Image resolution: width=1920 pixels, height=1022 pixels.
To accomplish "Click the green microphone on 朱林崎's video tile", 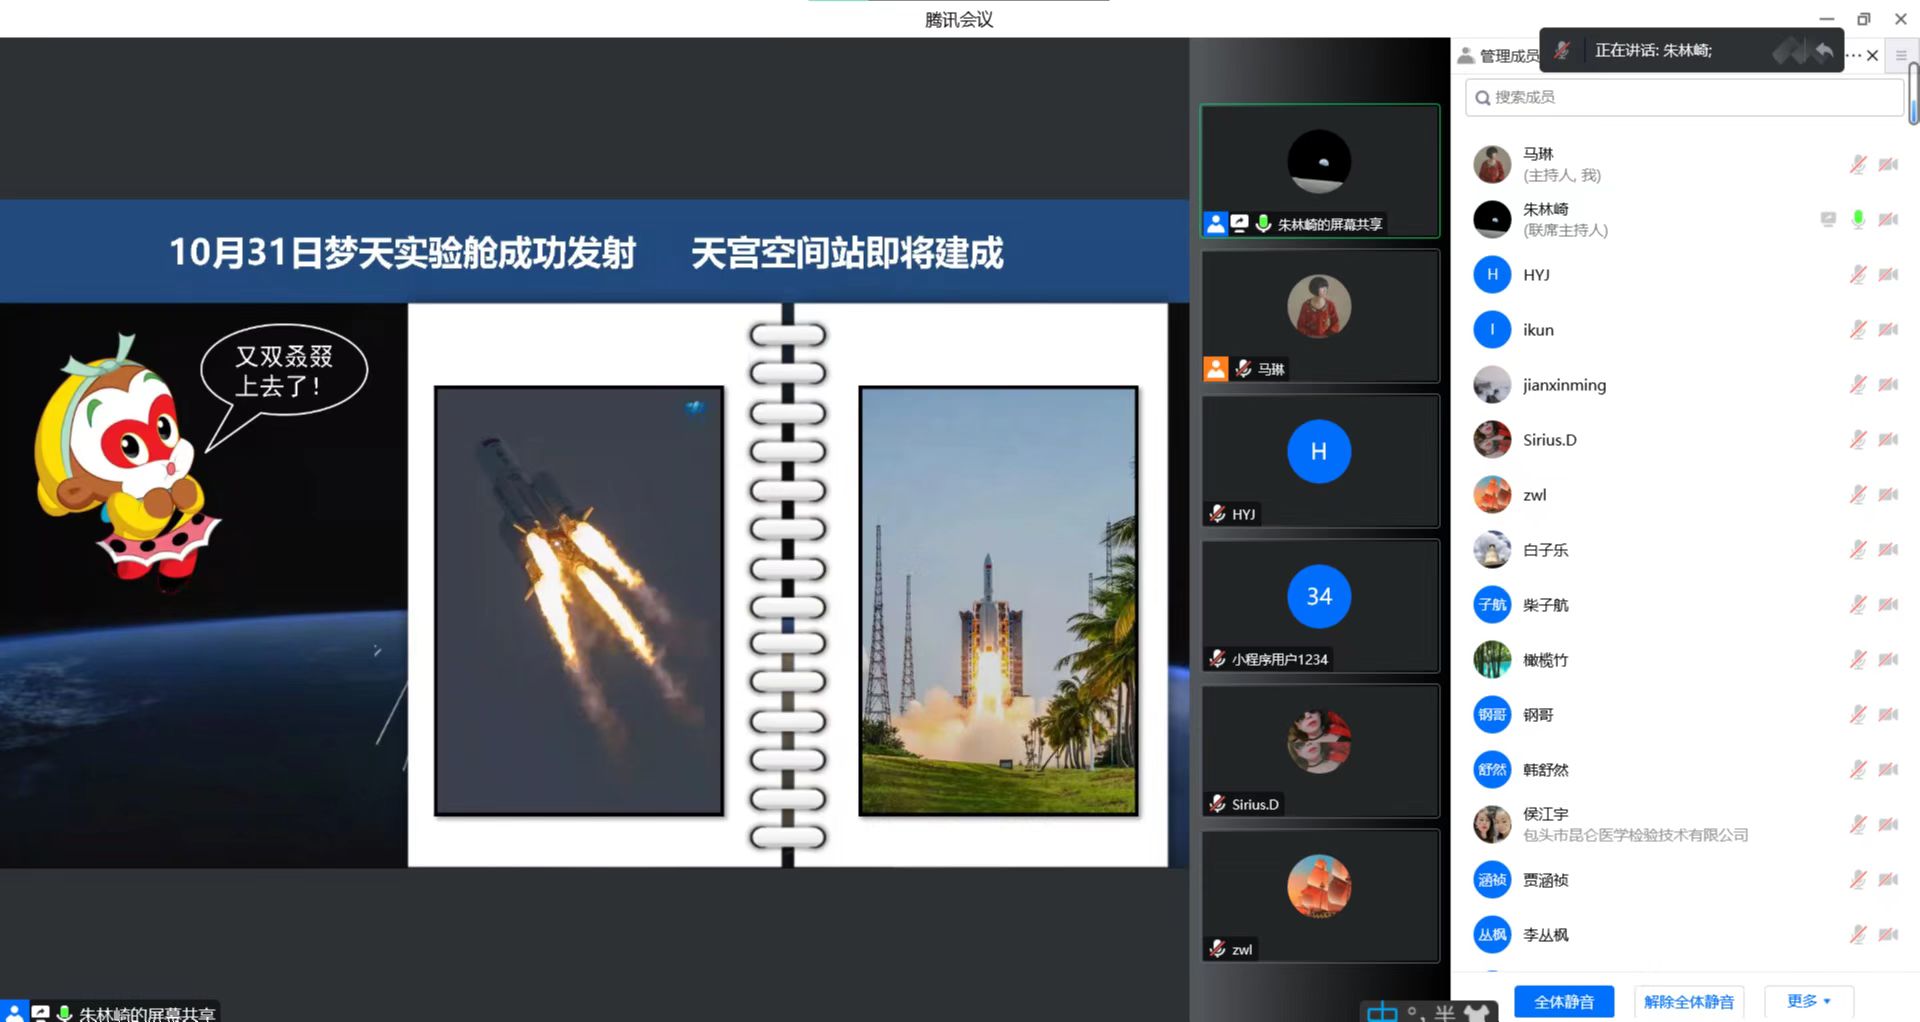I will coord(1263,224).
